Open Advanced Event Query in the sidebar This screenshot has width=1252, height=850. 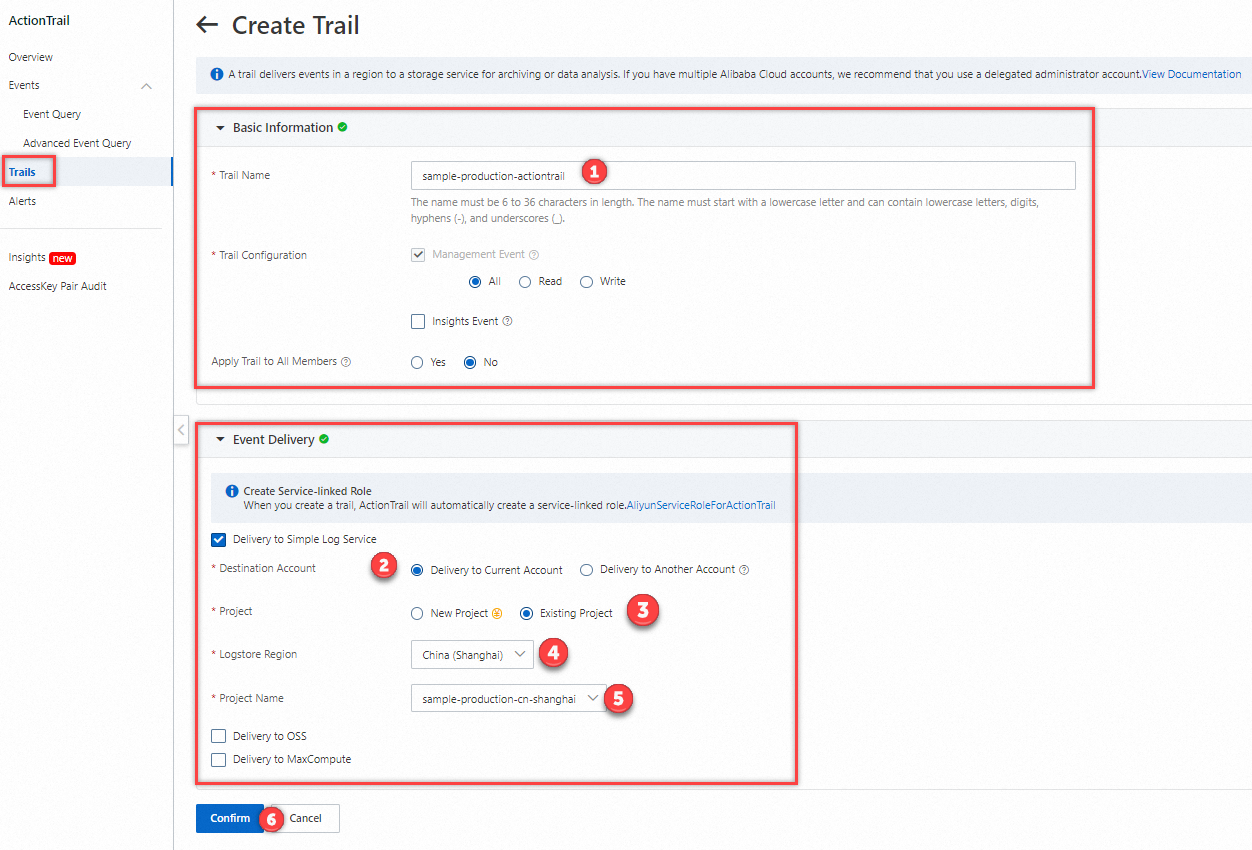(x=77, y=143)
